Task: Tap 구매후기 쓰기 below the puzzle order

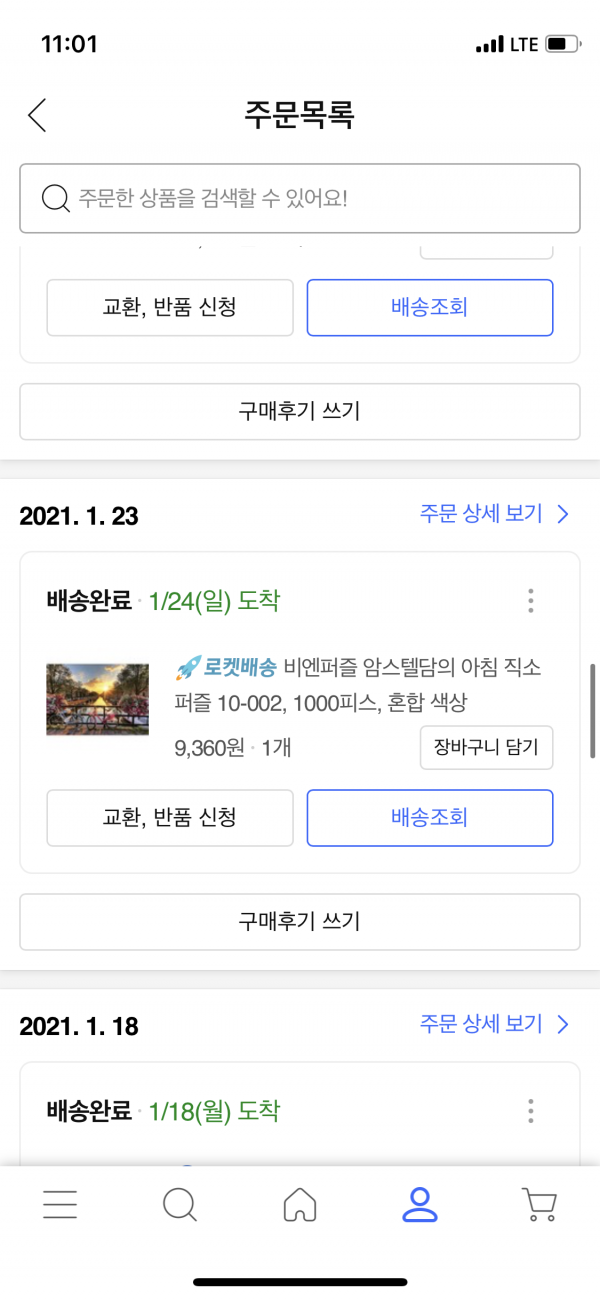Action: [x=300, y=922]
